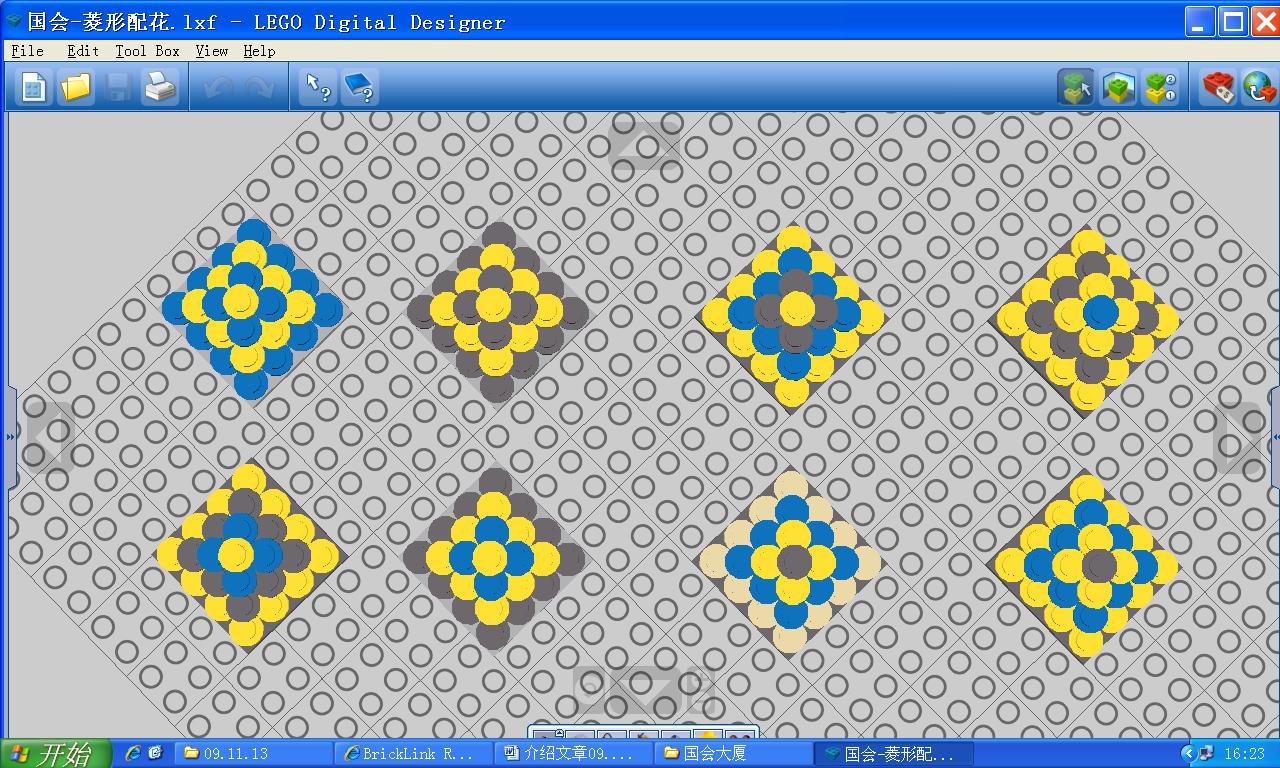
Task: Switch to the 国会大厦 folder window
Action: (x=734, y=753)
